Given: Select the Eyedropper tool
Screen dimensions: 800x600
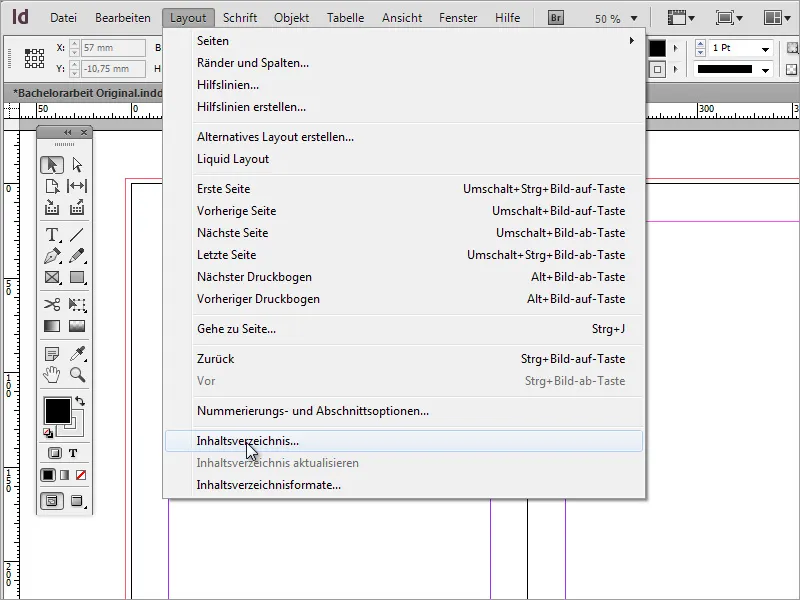Looking at the screenshot, I should pyautogui.click(x=77, y=353).
